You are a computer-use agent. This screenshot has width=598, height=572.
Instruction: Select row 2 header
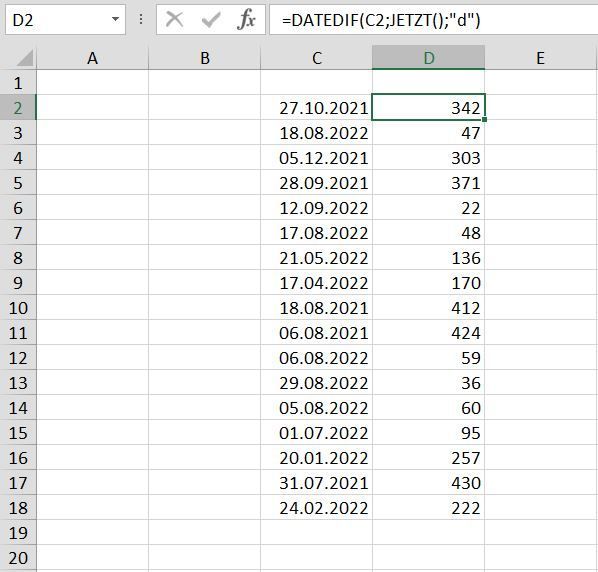18,108
